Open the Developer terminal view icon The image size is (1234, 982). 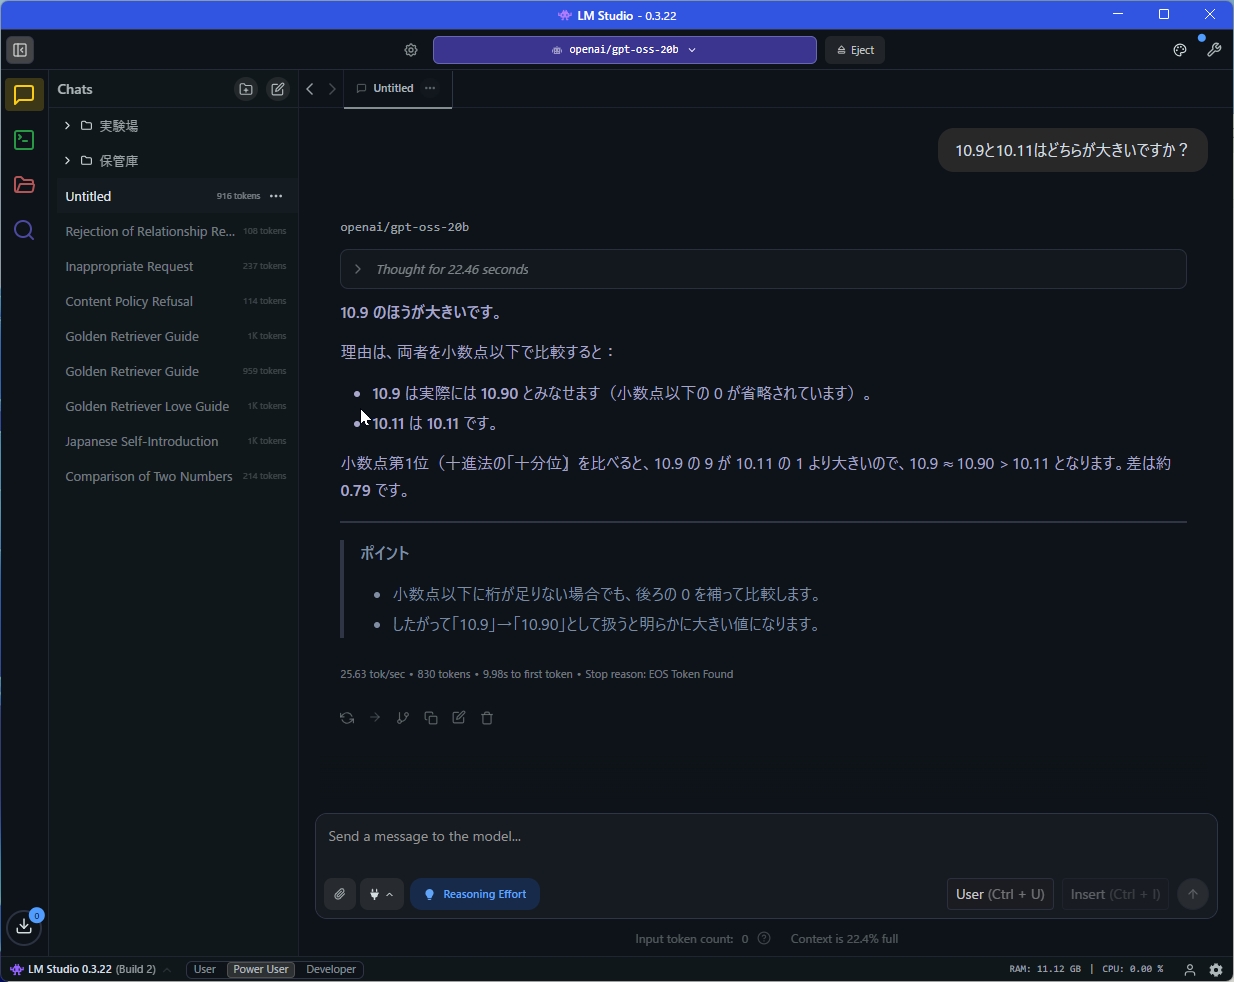click(x=24, y=140)
